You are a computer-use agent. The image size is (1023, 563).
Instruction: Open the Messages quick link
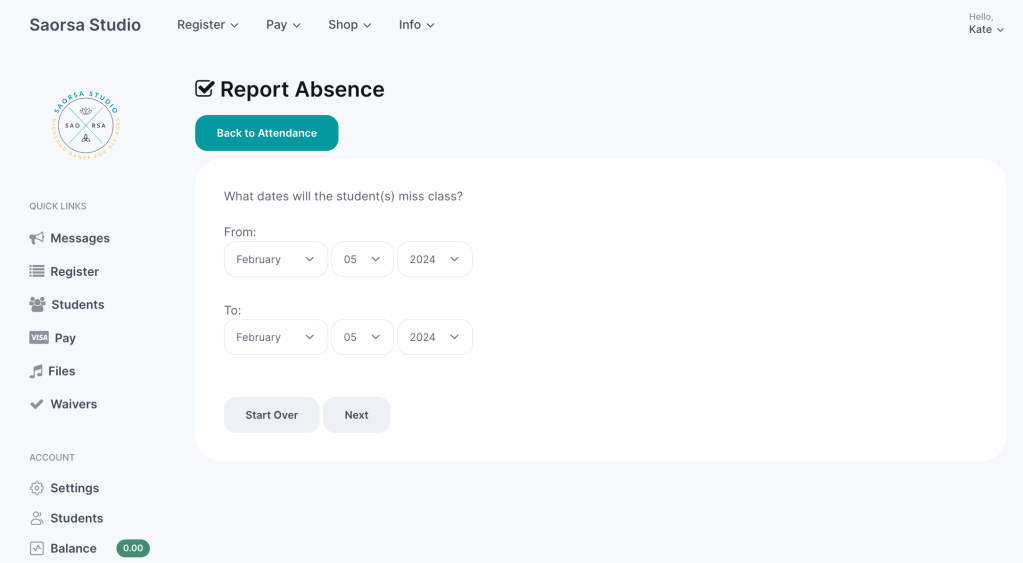(69, 238)
